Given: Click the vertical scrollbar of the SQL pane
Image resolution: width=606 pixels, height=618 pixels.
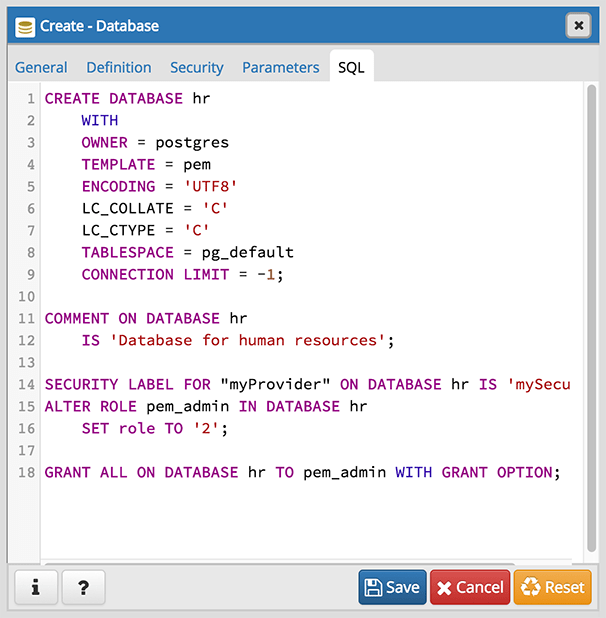Looking at the screenshot, I should pyautogui.click(x=591, y=318).
